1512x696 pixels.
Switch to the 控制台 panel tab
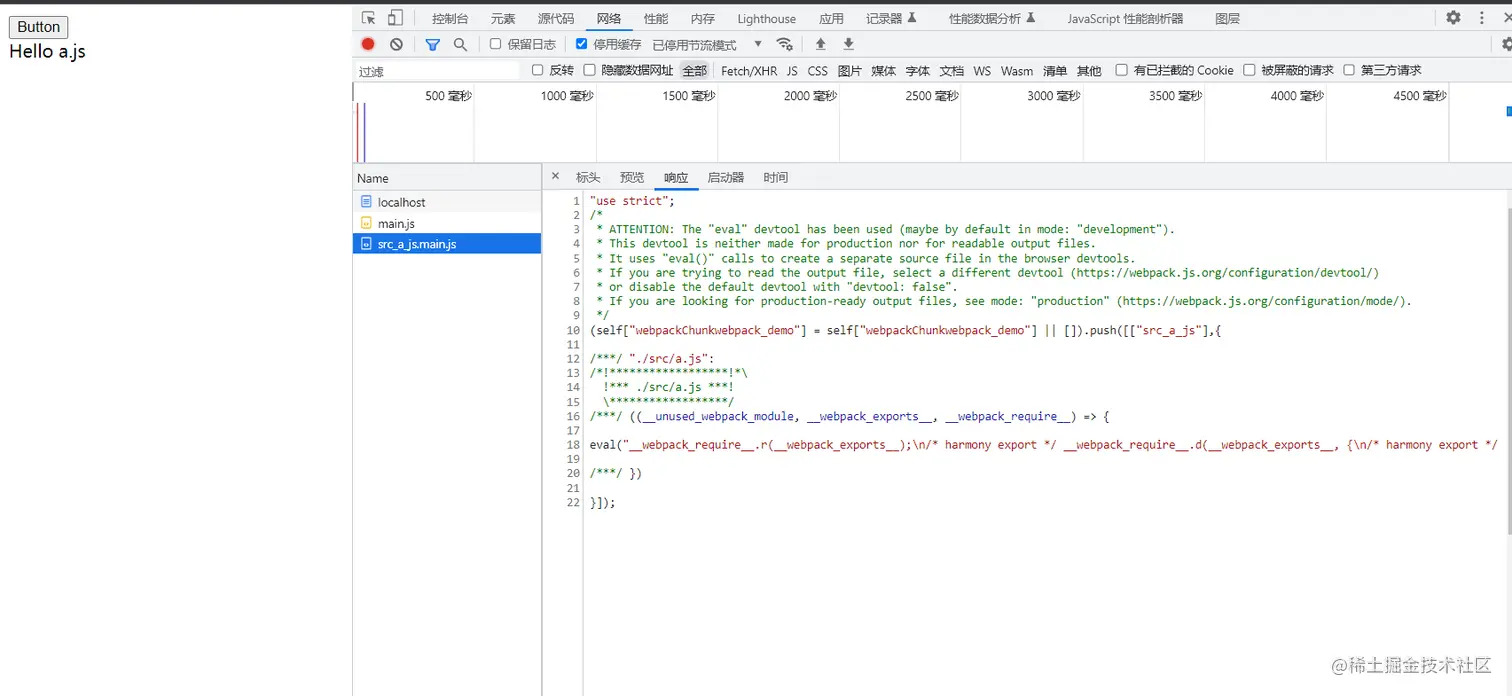(x=450, y=18)
